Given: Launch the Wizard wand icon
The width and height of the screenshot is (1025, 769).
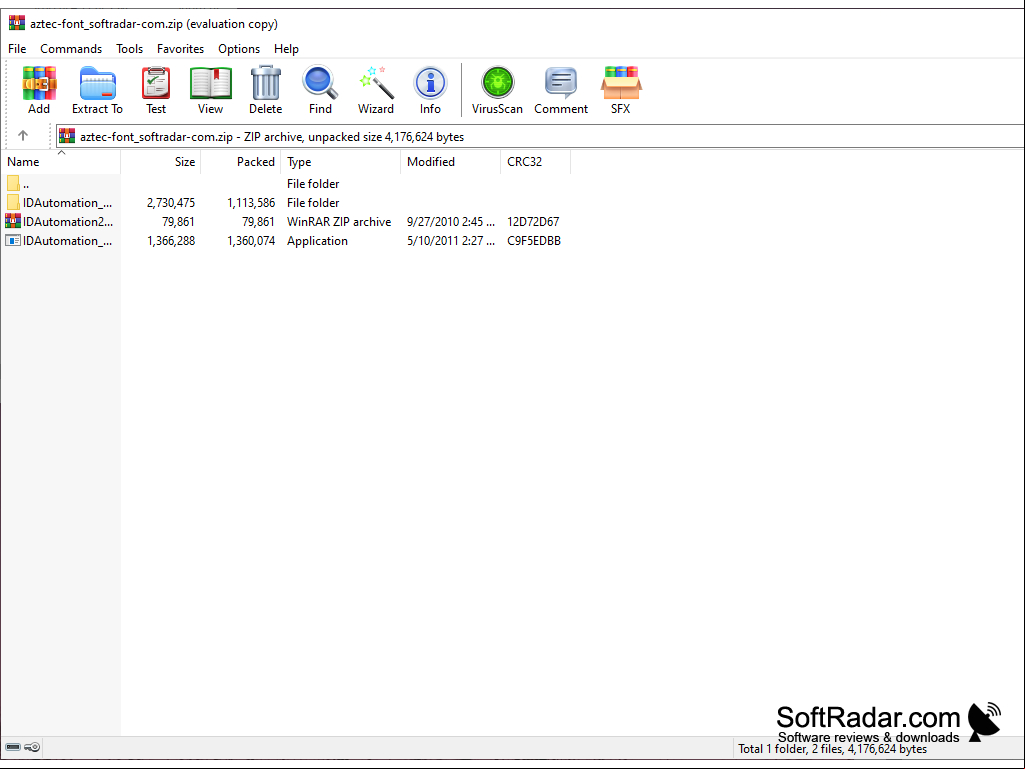Looking at the screenshot, I should pos(376,82).
